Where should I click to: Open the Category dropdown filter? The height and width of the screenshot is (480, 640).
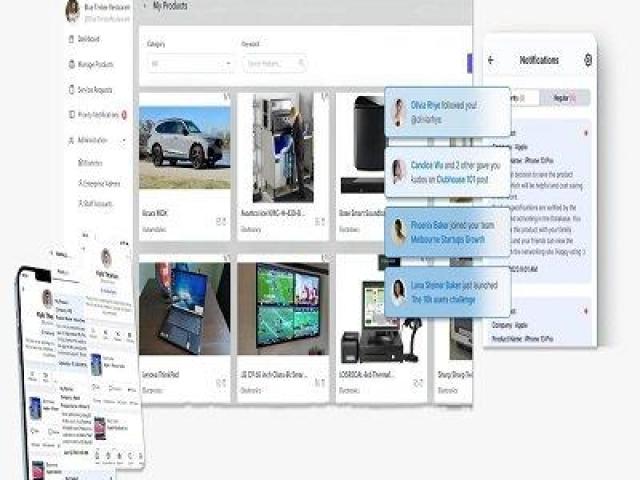click(x=190, y=63)
